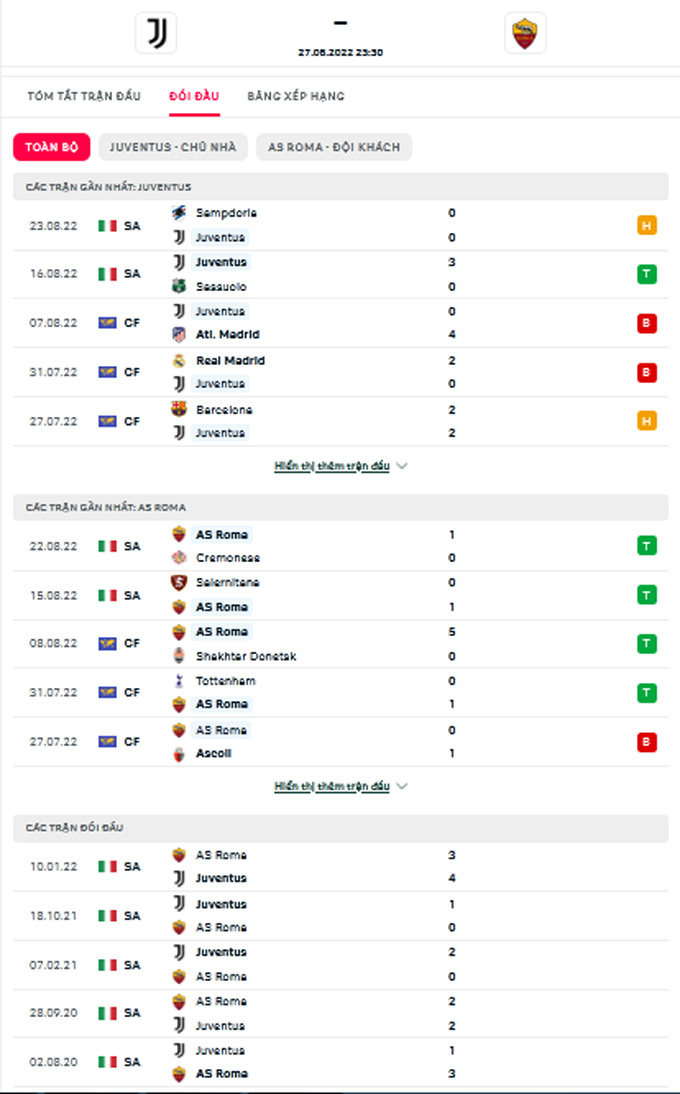This screenshot has width=680, height=1094.
Task: Click the Sampdoria team logo
Action: click(x=179, y=213)
